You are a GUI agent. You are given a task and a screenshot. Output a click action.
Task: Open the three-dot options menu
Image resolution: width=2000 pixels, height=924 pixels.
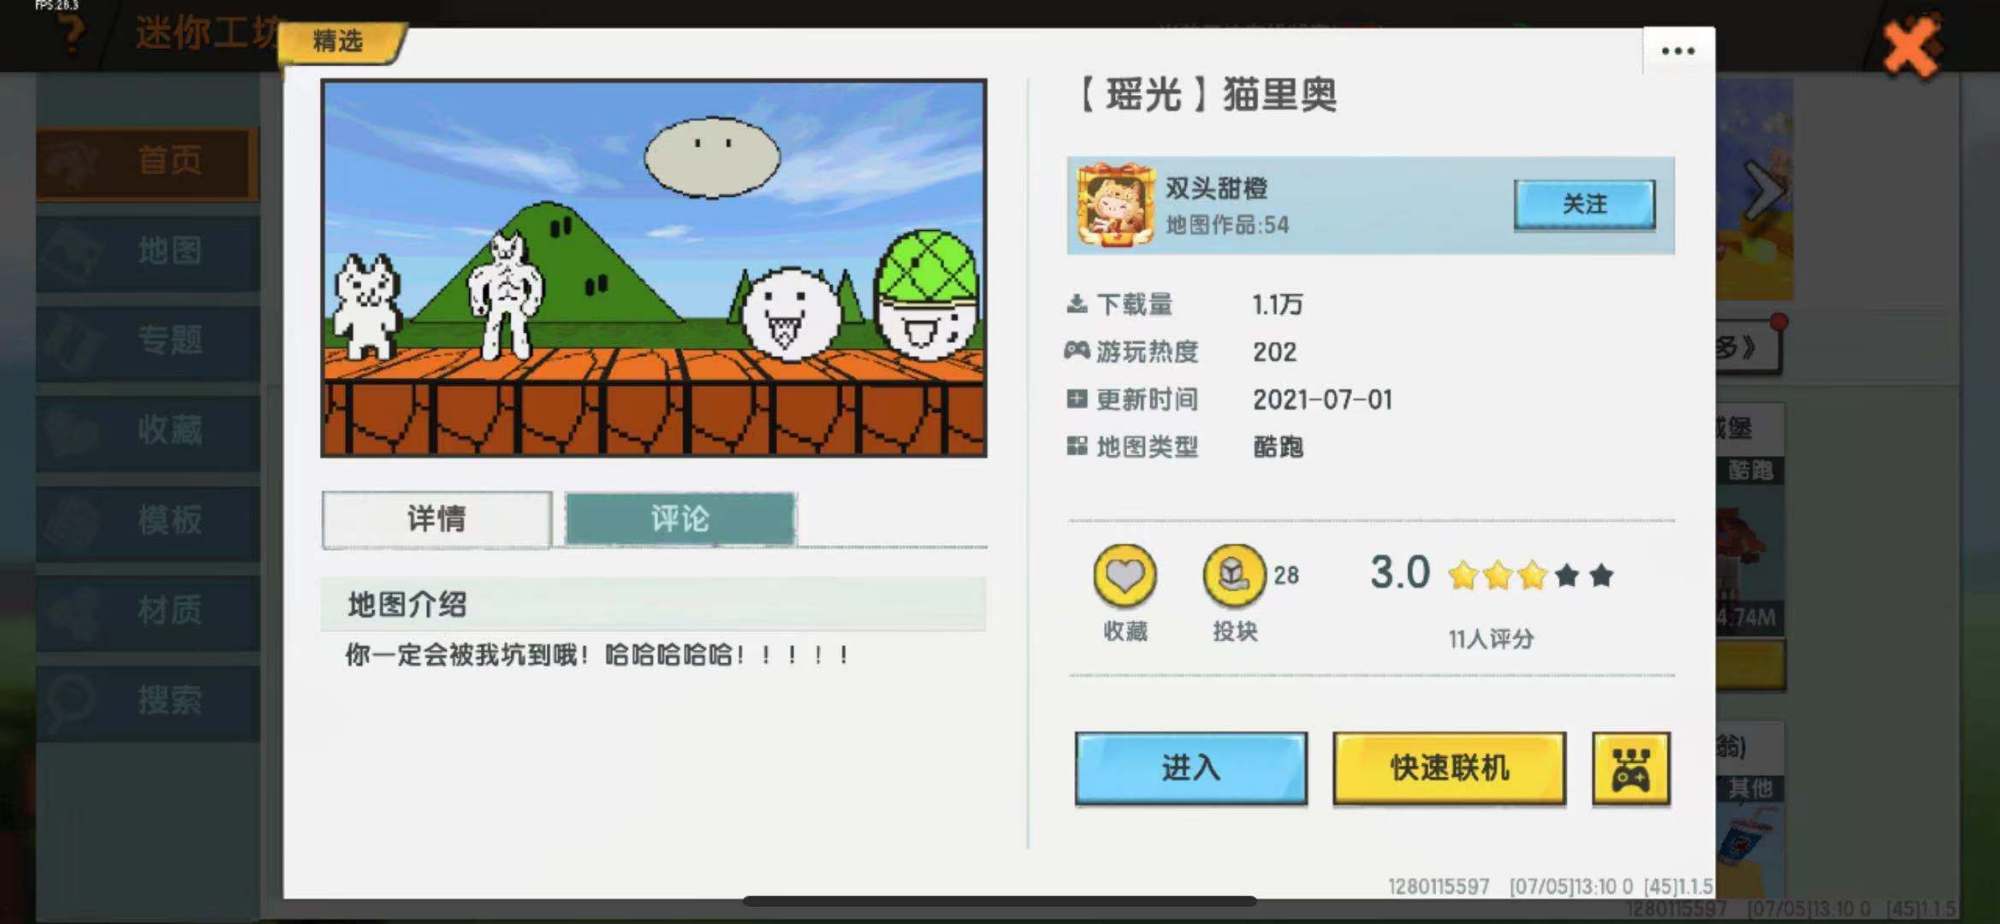[x=1676, y=50]
